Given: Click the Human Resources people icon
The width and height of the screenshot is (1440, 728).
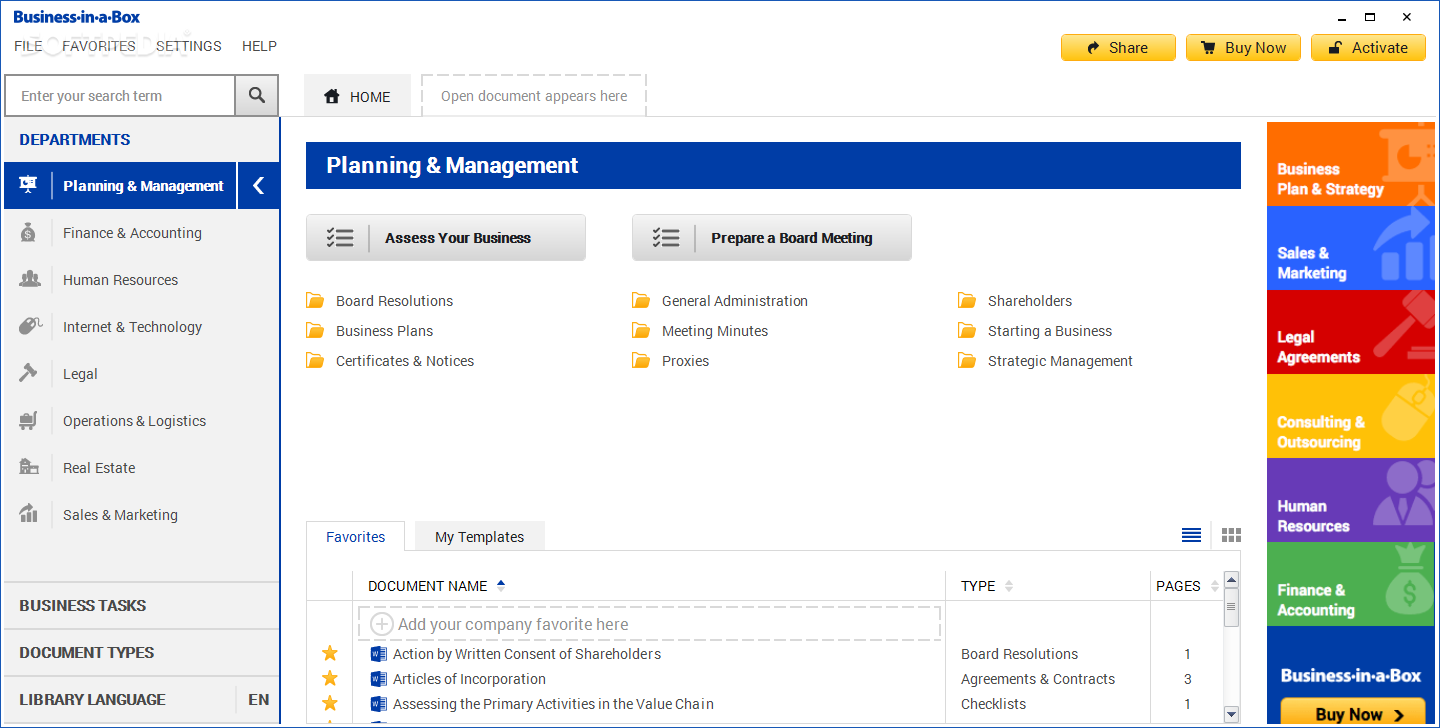Looking at the screenshot, I should click(x=29, y=279).
